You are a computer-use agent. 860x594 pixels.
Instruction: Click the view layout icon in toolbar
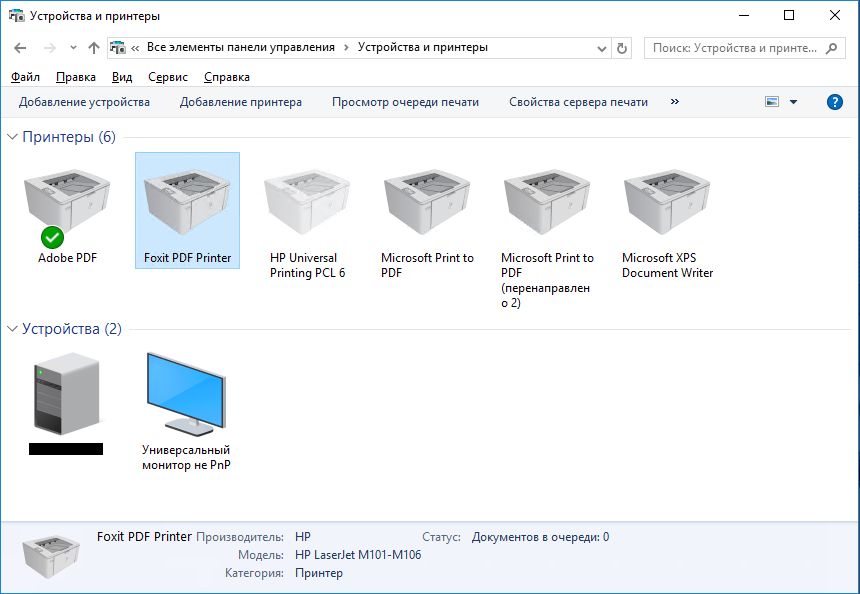[772, 102]
